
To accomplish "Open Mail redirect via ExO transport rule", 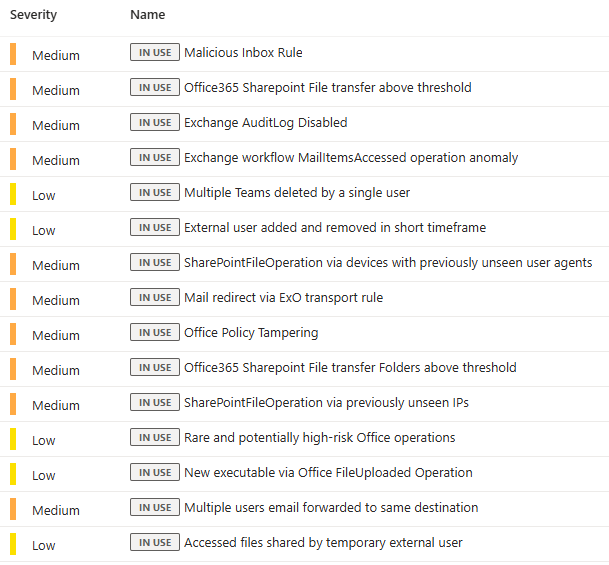I will pos(284,297).
